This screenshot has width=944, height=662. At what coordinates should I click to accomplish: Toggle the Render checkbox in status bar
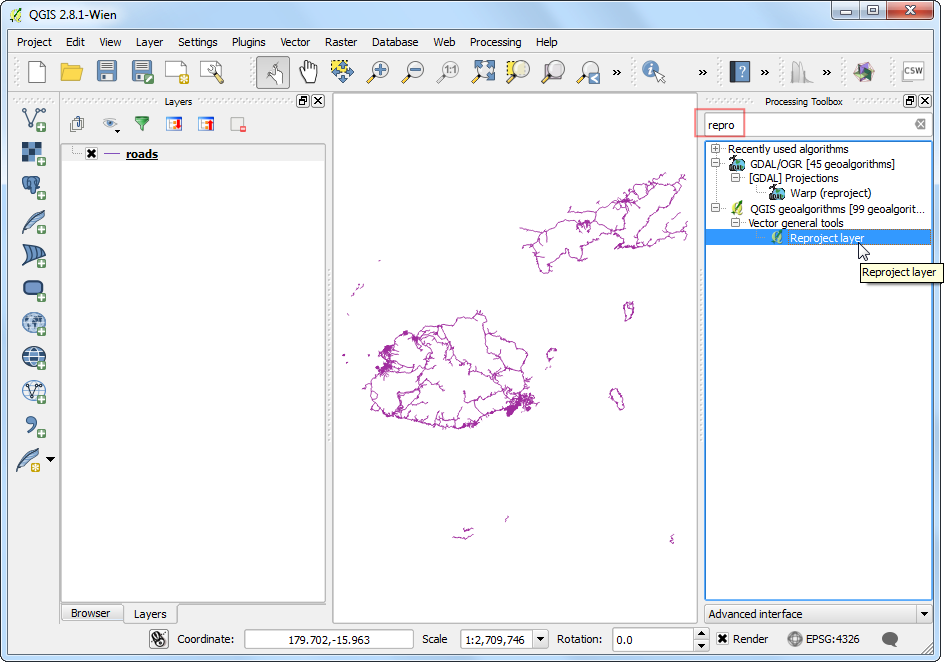coord(723,639)
